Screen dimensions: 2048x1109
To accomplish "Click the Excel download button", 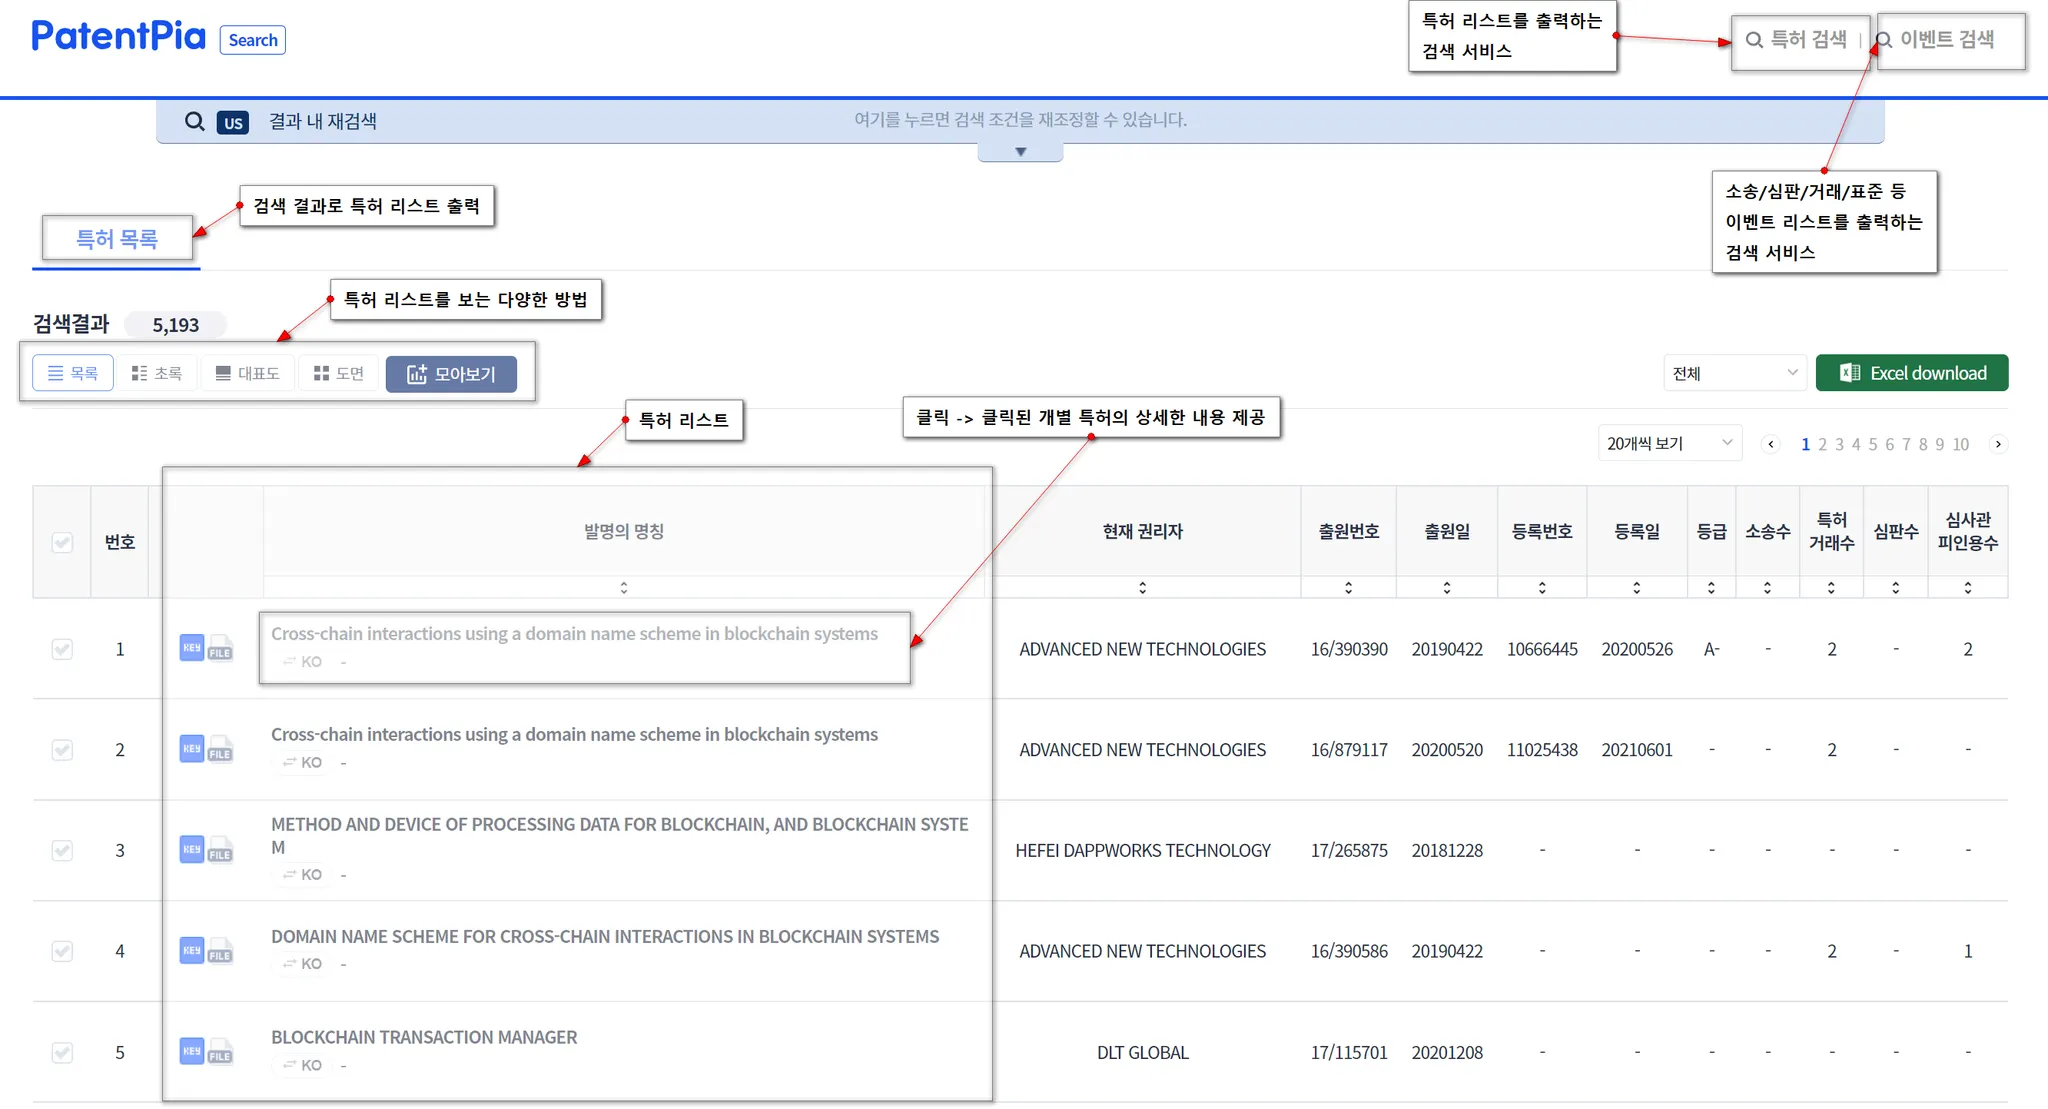I will [1912, 373].
